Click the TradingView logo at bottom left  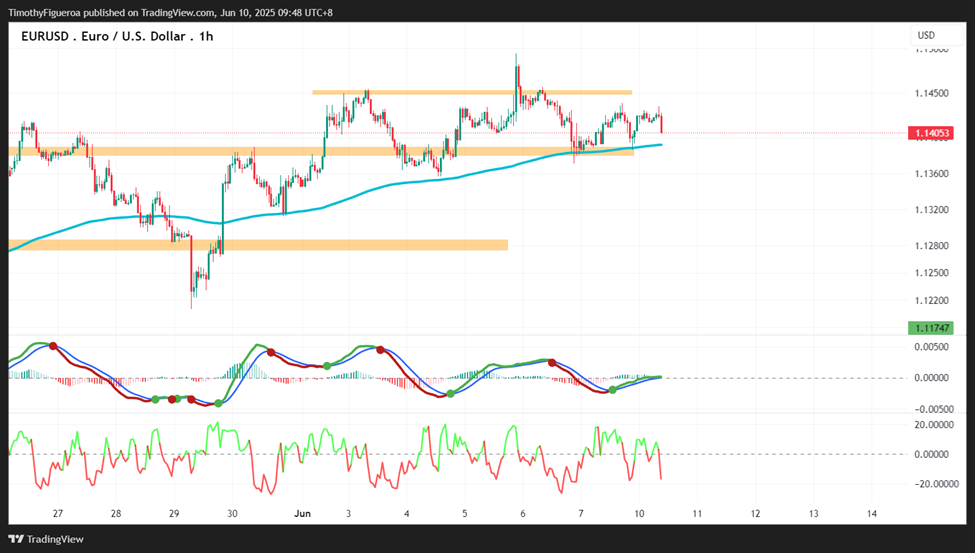[x=46, y=539]
